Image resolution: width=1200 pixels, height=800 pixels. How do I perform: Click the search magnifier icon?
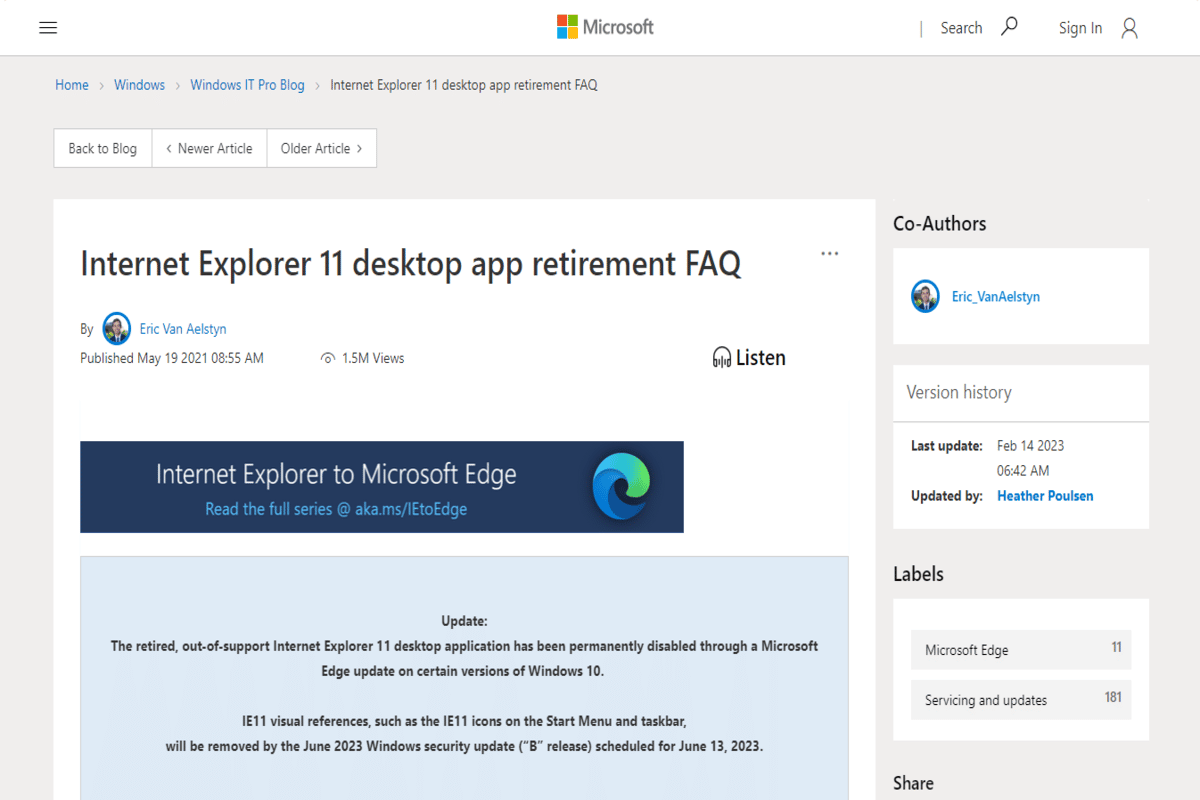coord(1009,27)
